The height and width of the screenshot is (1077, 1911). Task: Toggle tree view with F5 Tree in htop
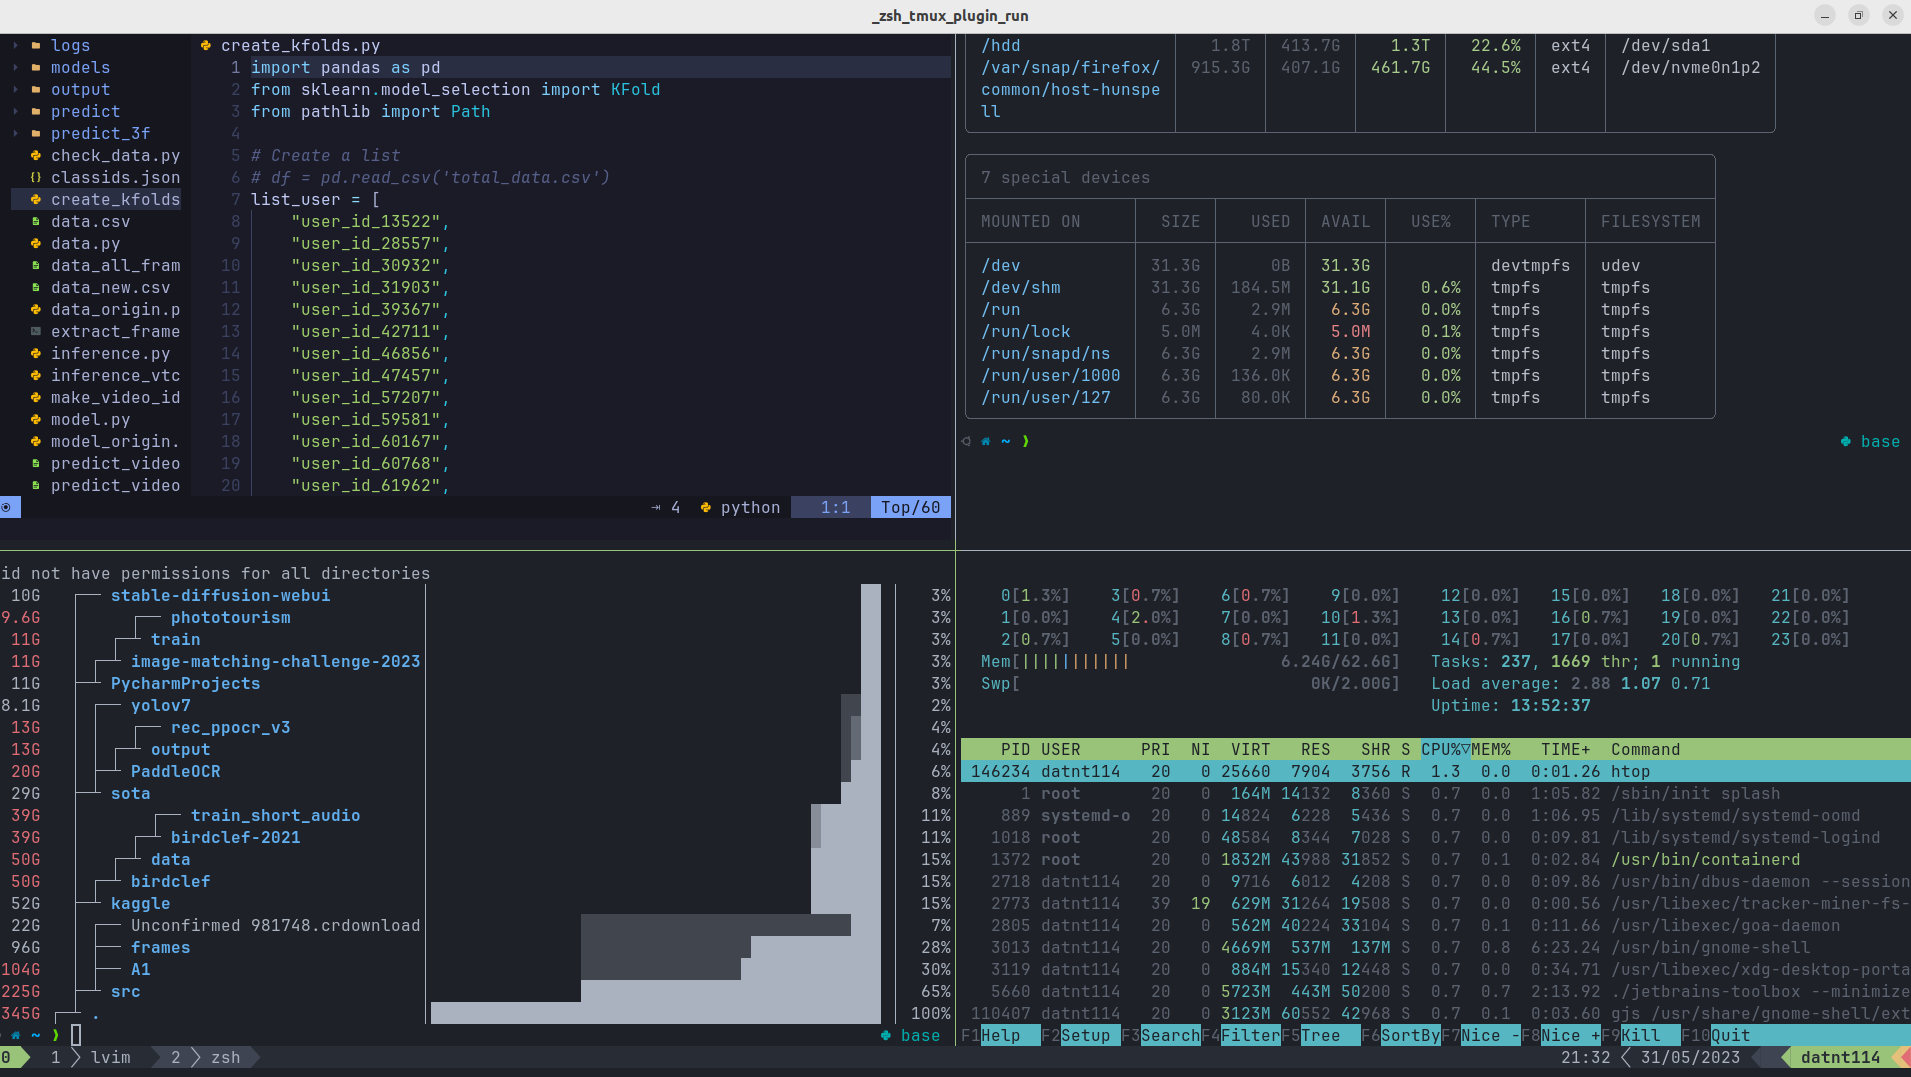[x=1318, y=1035]
